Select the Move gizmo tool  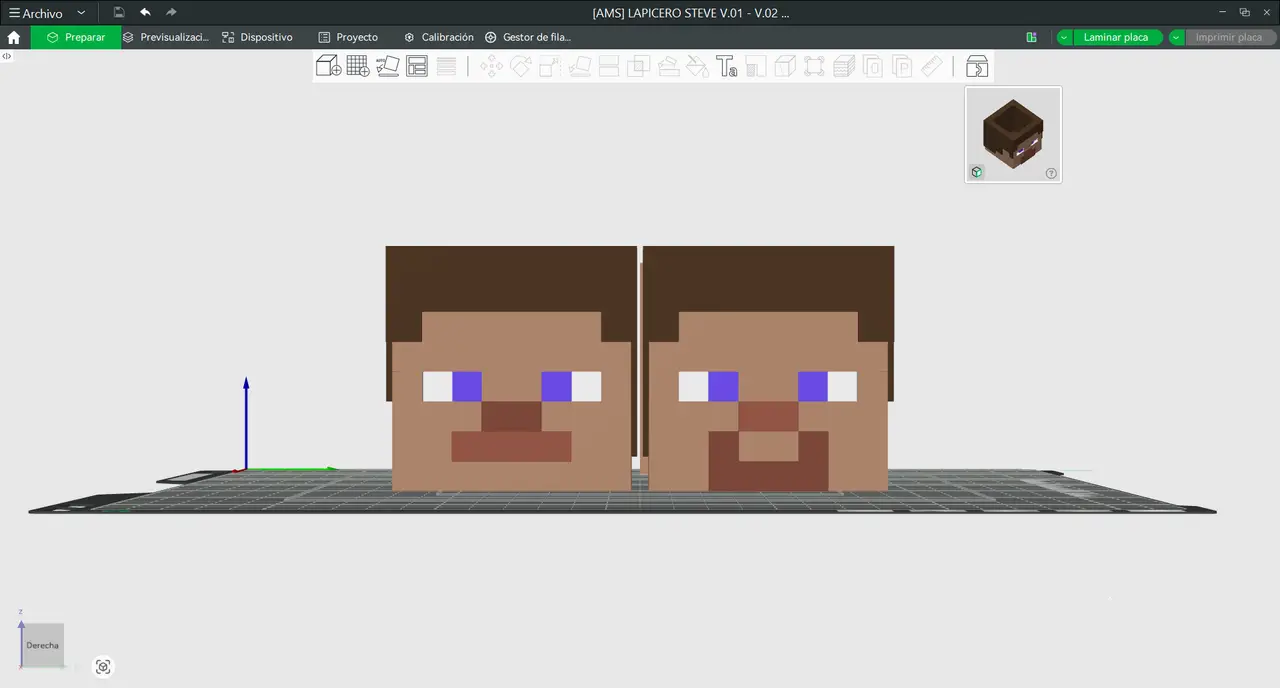point(491,66)
